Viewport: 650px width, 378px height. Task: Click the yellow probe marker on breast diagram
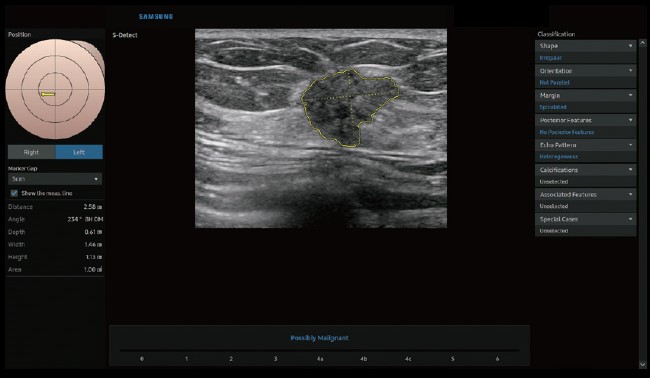[48, 94]
